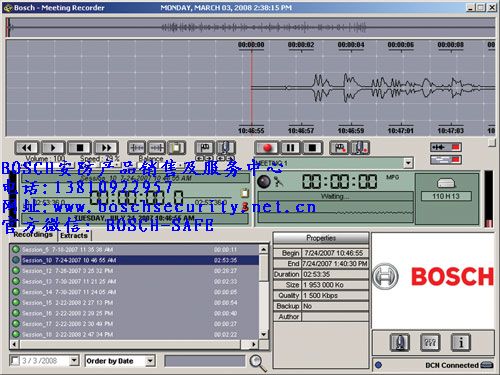The height and width of the screenshot is (375, 500).
Task: Click the clipboard icon in playback toolbar
Action: [177, 148]
